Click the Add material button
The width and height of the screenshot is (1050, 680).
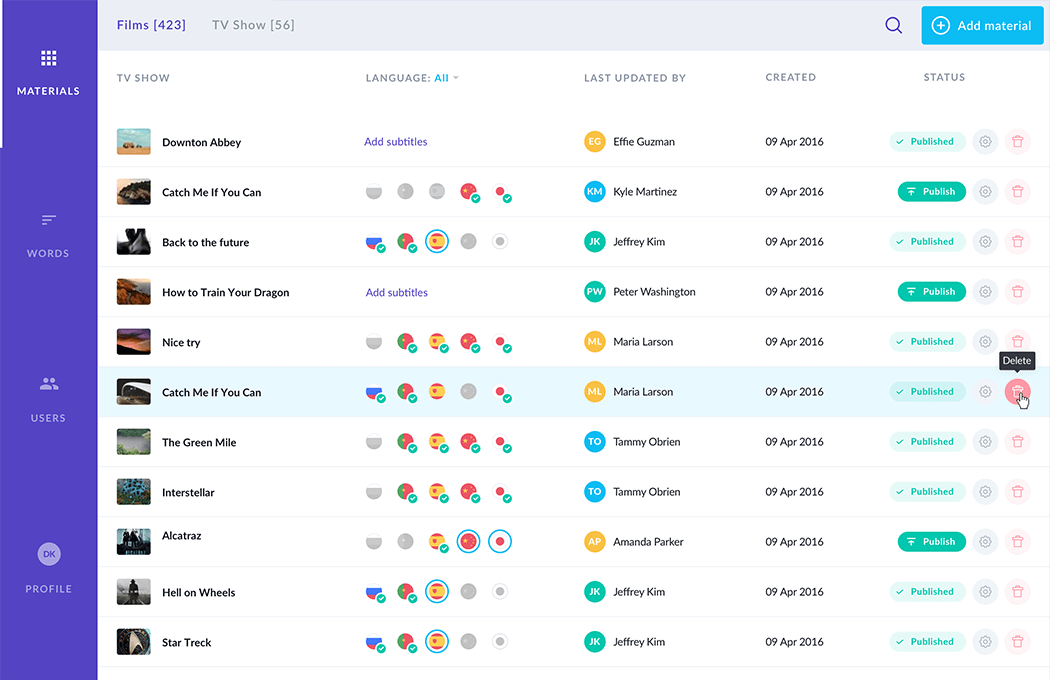pos(981,26)
